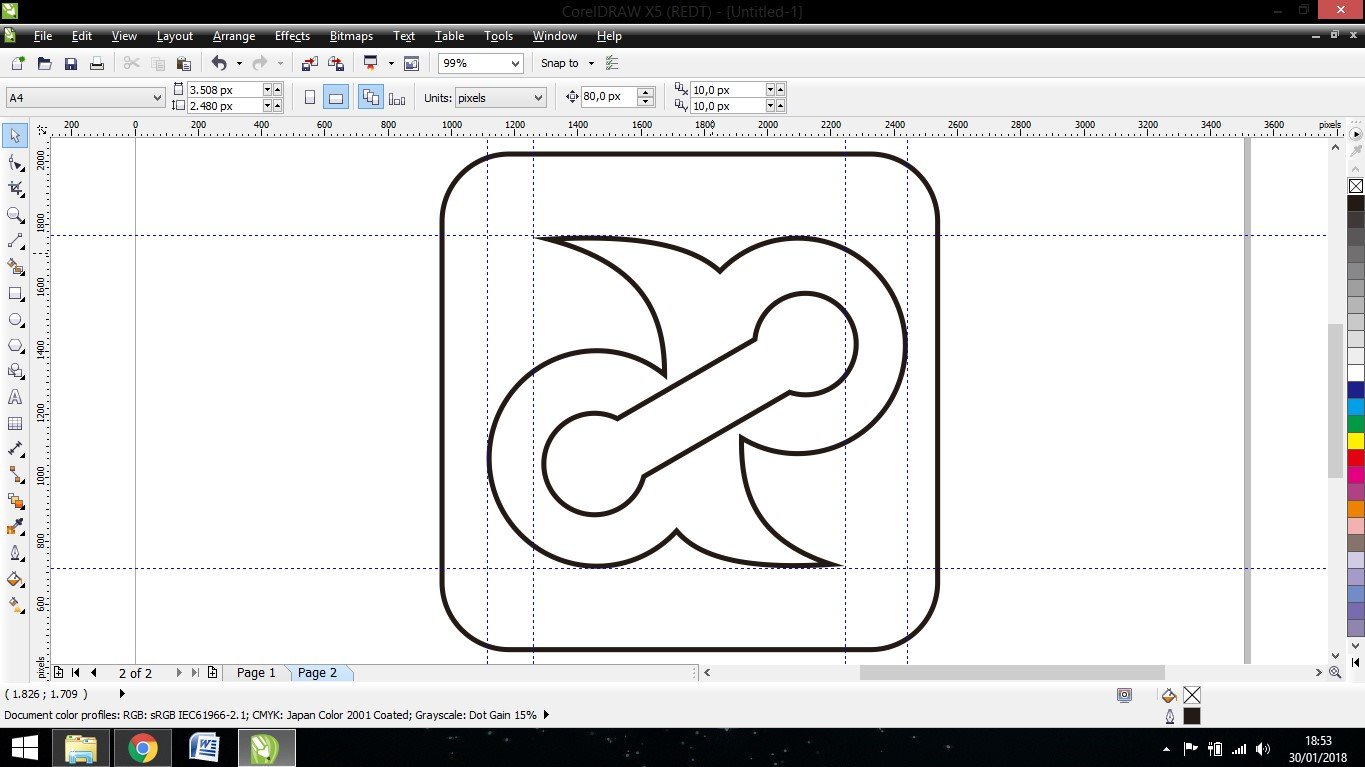
Task: Open the Arrange menu
Action: click(x=234, y=36)
